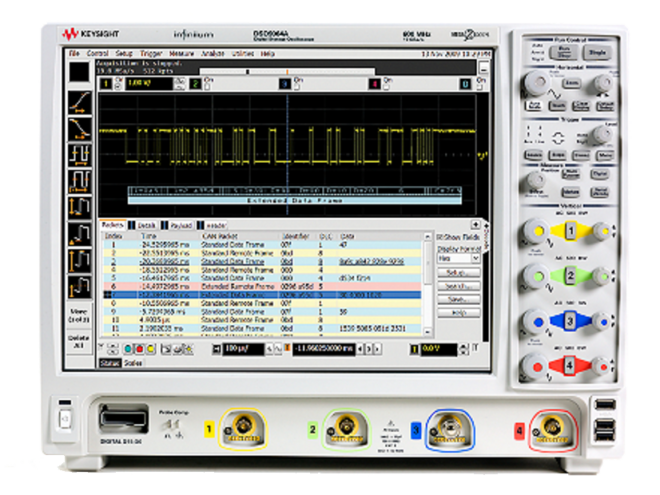Click the packet table vertical scrollbar

(x=428, y=285)
